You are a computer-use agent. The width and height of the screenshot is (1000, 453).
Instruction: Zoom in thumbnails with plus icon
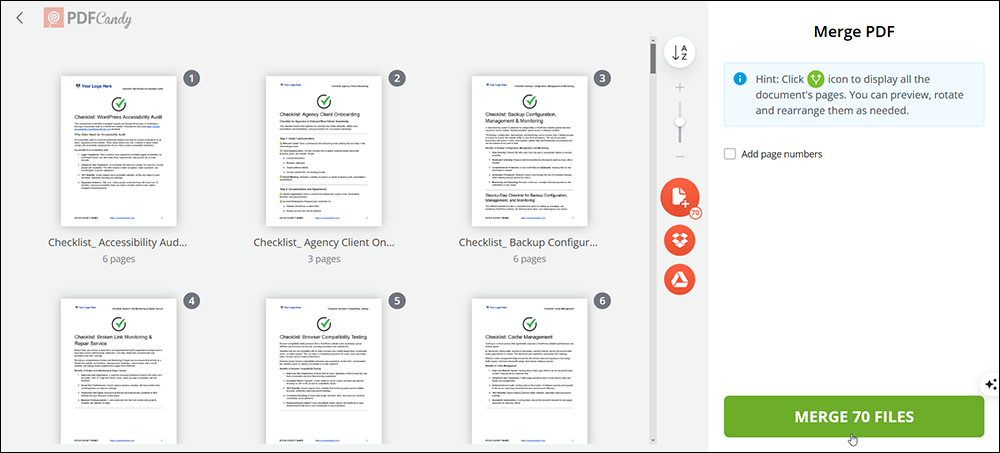[680, 87]
